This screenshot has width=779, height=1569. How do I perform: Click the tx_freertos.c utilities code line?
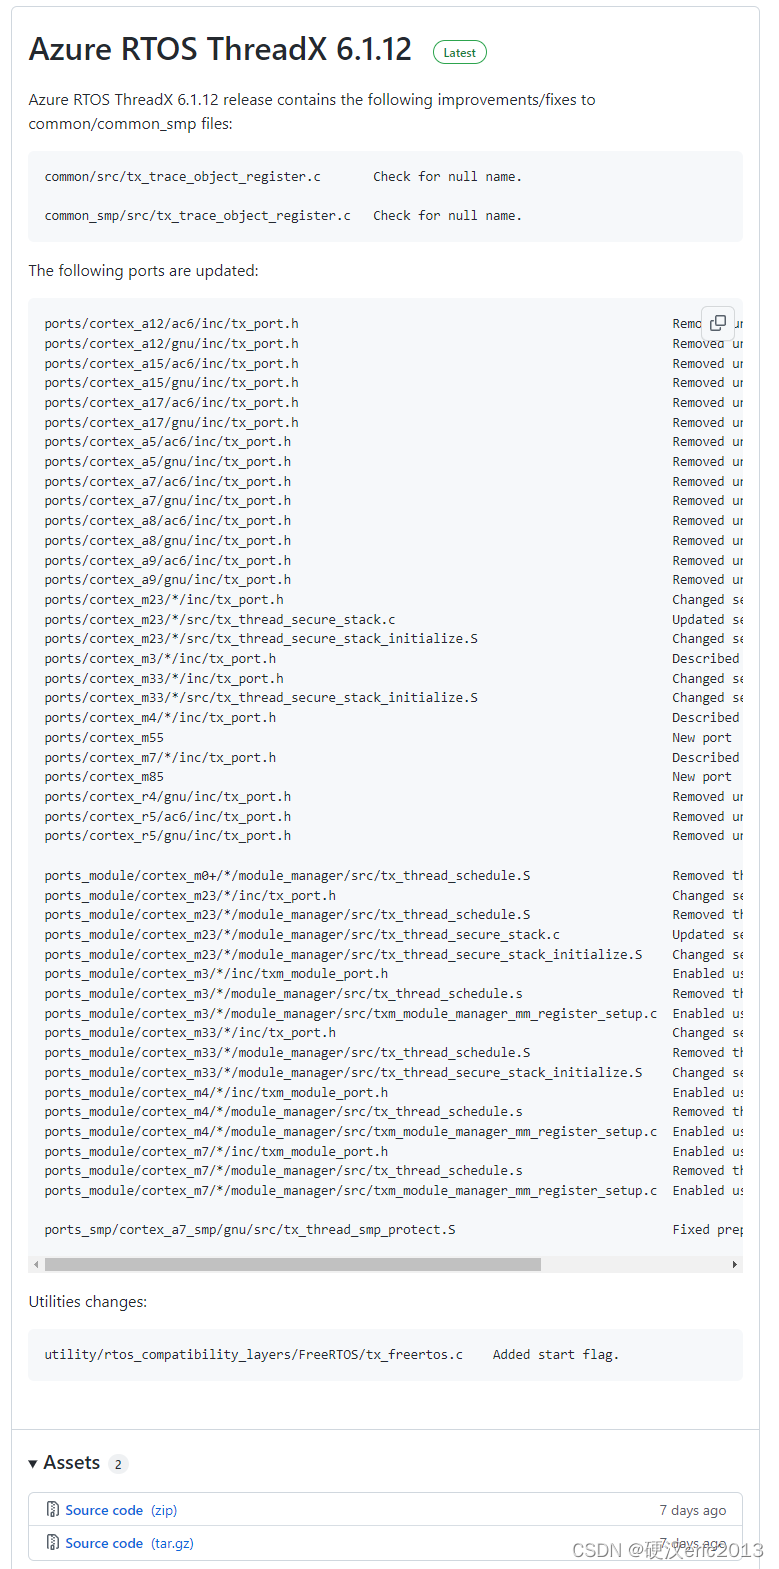coord(254,1354)
